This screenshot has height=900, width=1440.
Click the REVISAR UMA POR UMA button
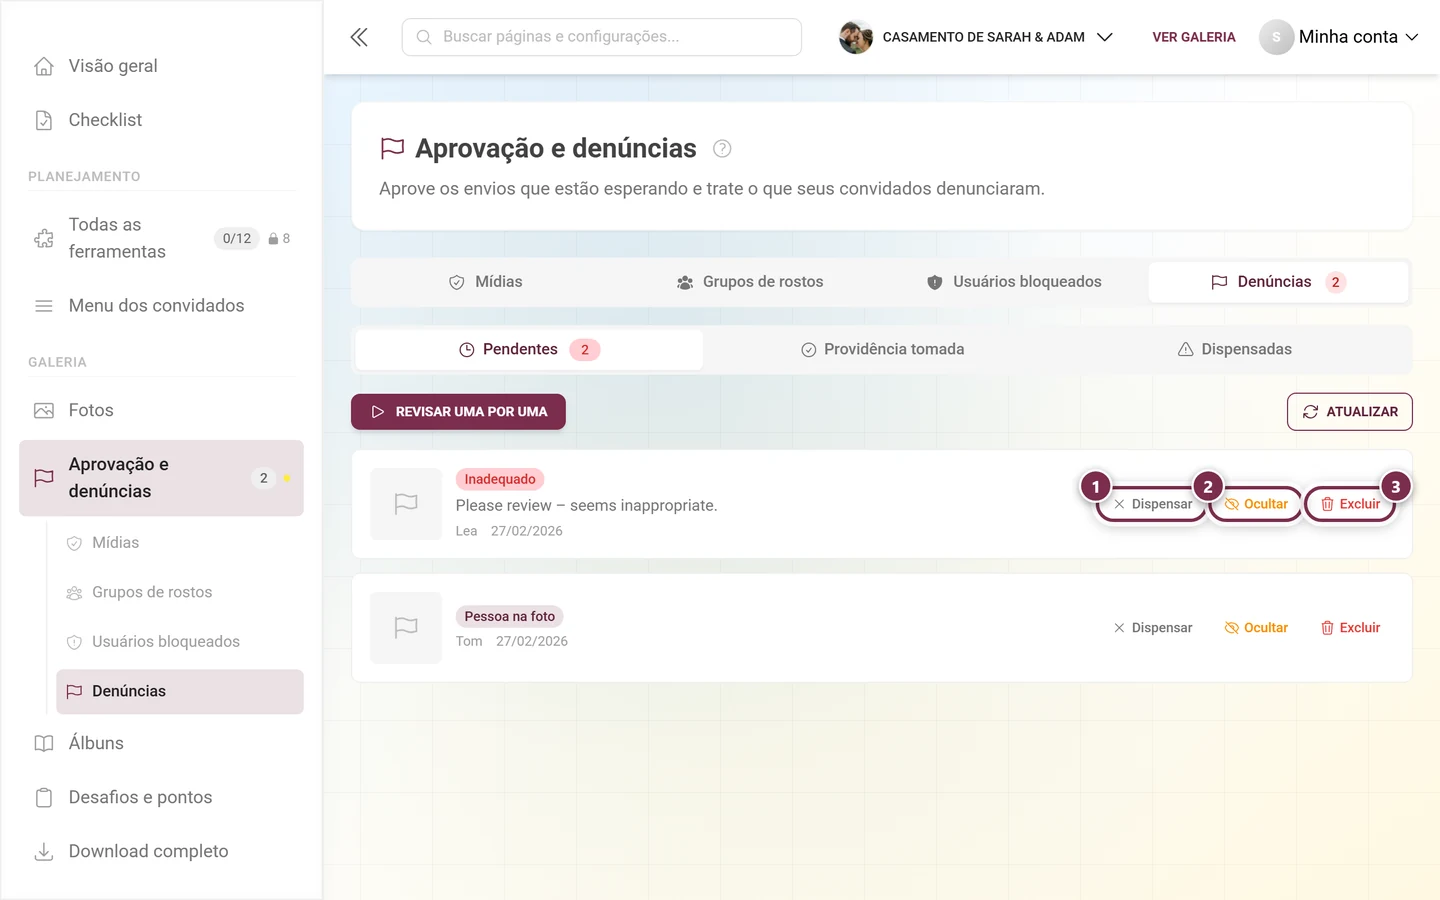pos(458,412)
